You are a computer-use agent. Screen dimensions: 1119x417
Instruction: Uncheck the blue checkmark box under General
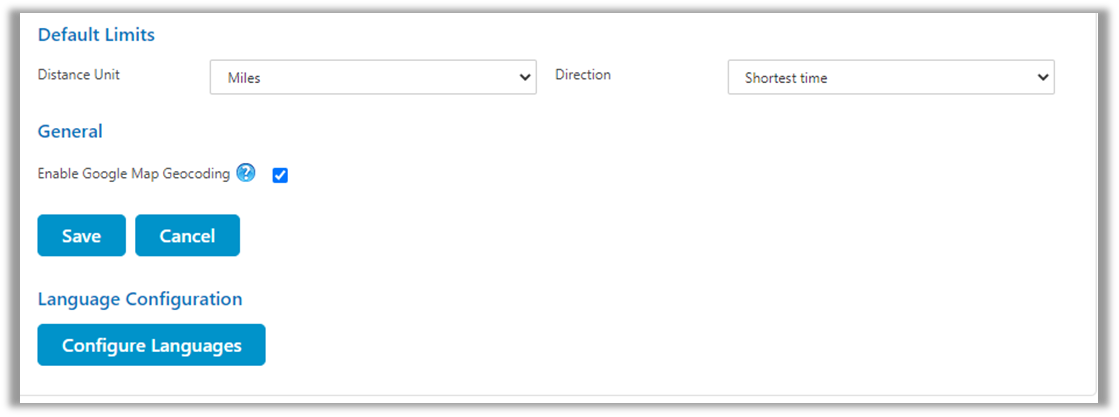(x=280, y=176)
